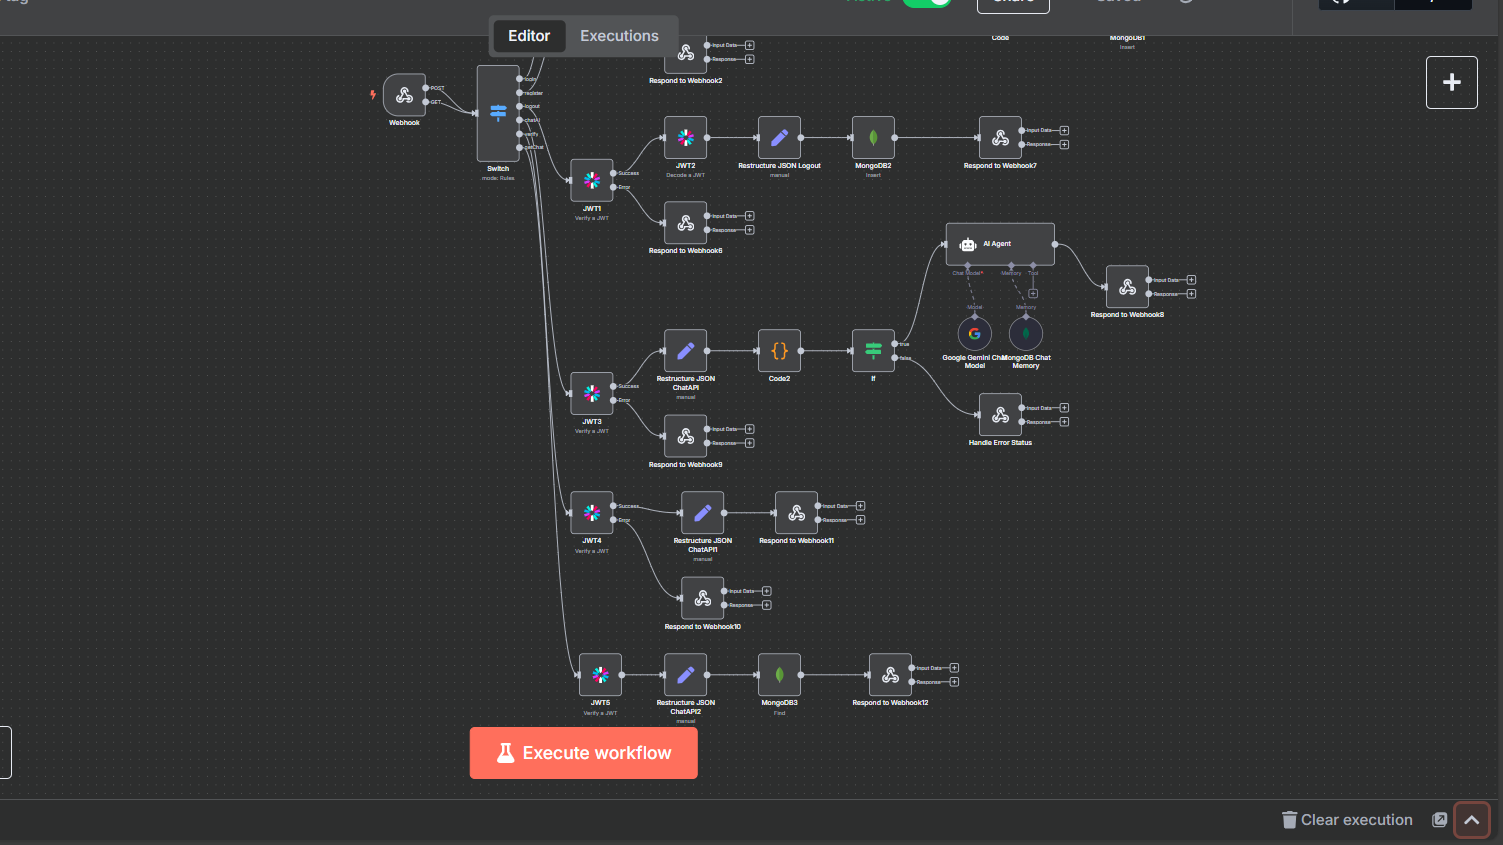Screen dimensions: 1503x845
Task: Select the If node
Action: [x=873, y=351]
